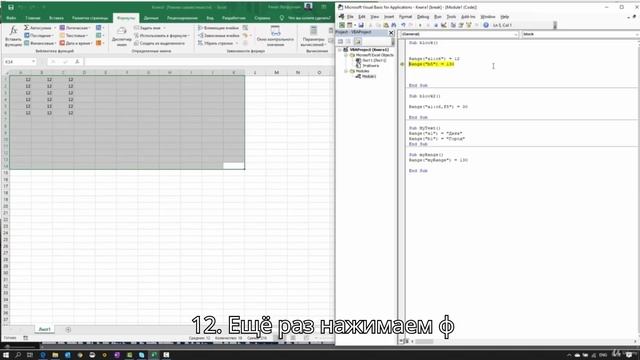Click View Microsoft Excel icon in VBA toolbar
Image resolution: width=640 pixels, height=360 pixels.
pos(342,25)
